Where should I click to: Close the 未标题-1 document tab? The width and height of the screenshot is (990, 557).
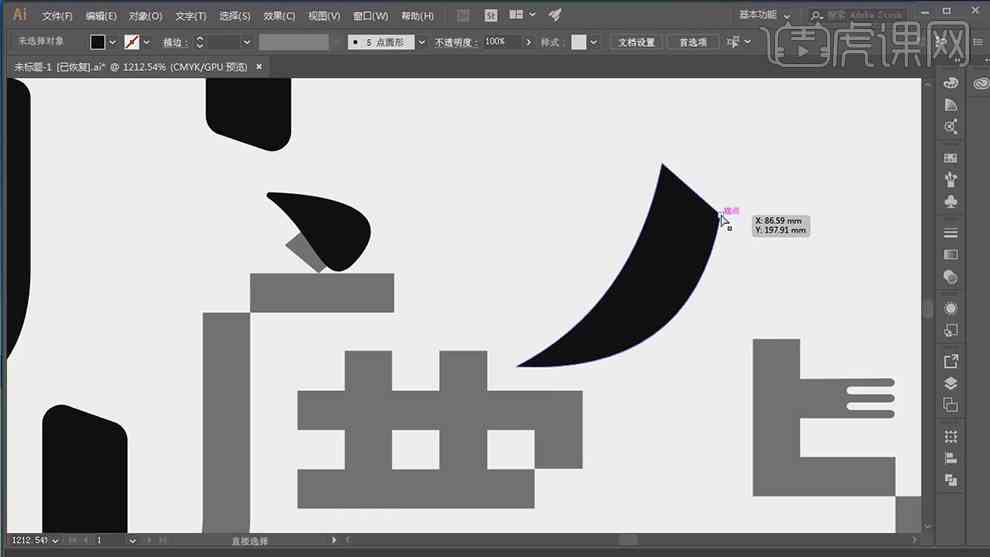click(x=259, y=66)
